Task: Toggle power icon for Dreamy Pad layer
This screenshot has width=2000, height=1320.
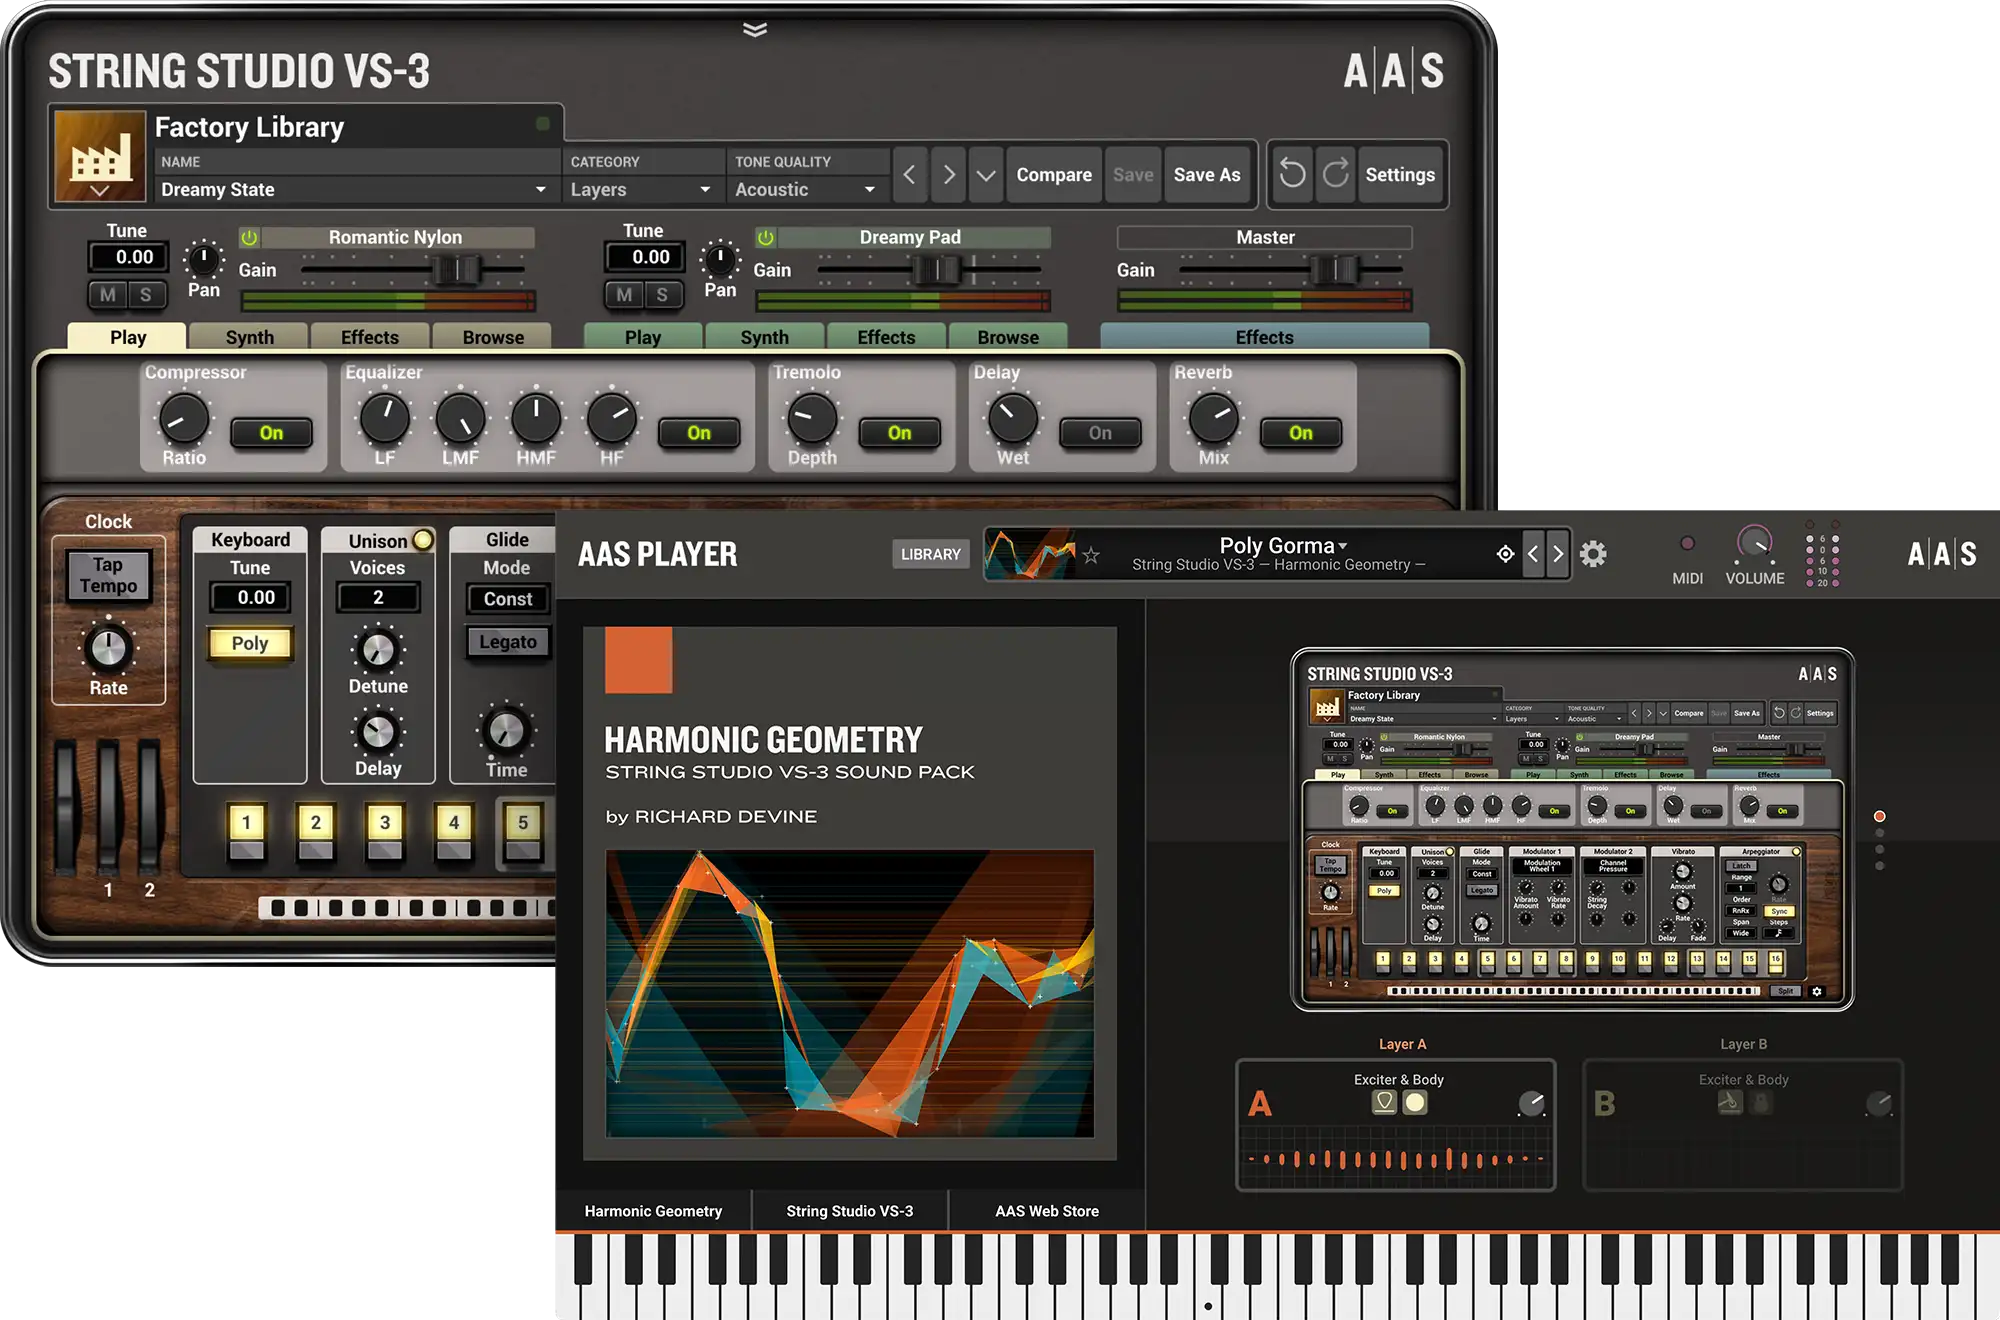Action: [x=765, y=237]
